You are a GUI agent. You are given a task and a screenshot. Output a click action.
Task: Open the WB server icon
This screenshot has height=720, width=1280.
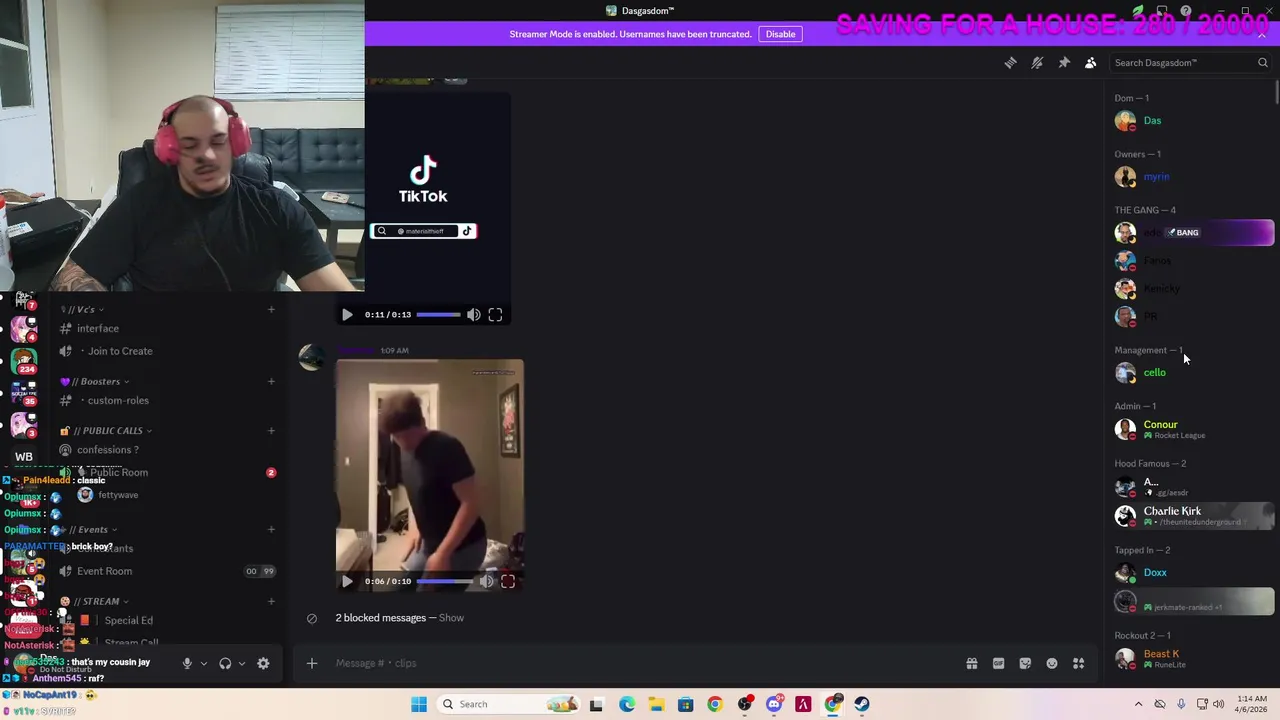(24, 457)
